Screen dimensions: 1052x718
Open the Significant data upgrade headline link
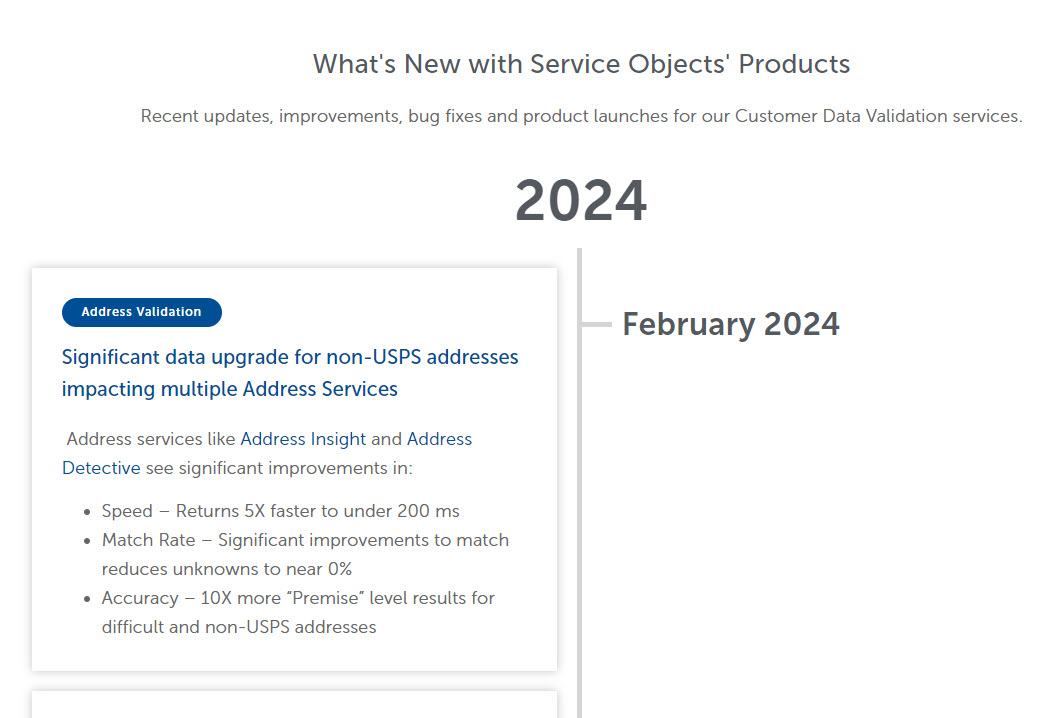click(x=290, y=373)
